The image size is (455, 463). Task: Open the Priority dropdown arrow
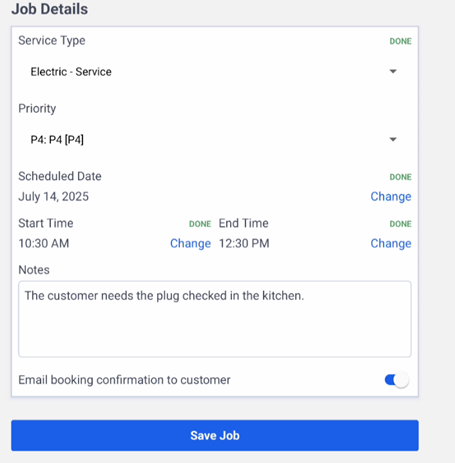click(x=393, y=139)
